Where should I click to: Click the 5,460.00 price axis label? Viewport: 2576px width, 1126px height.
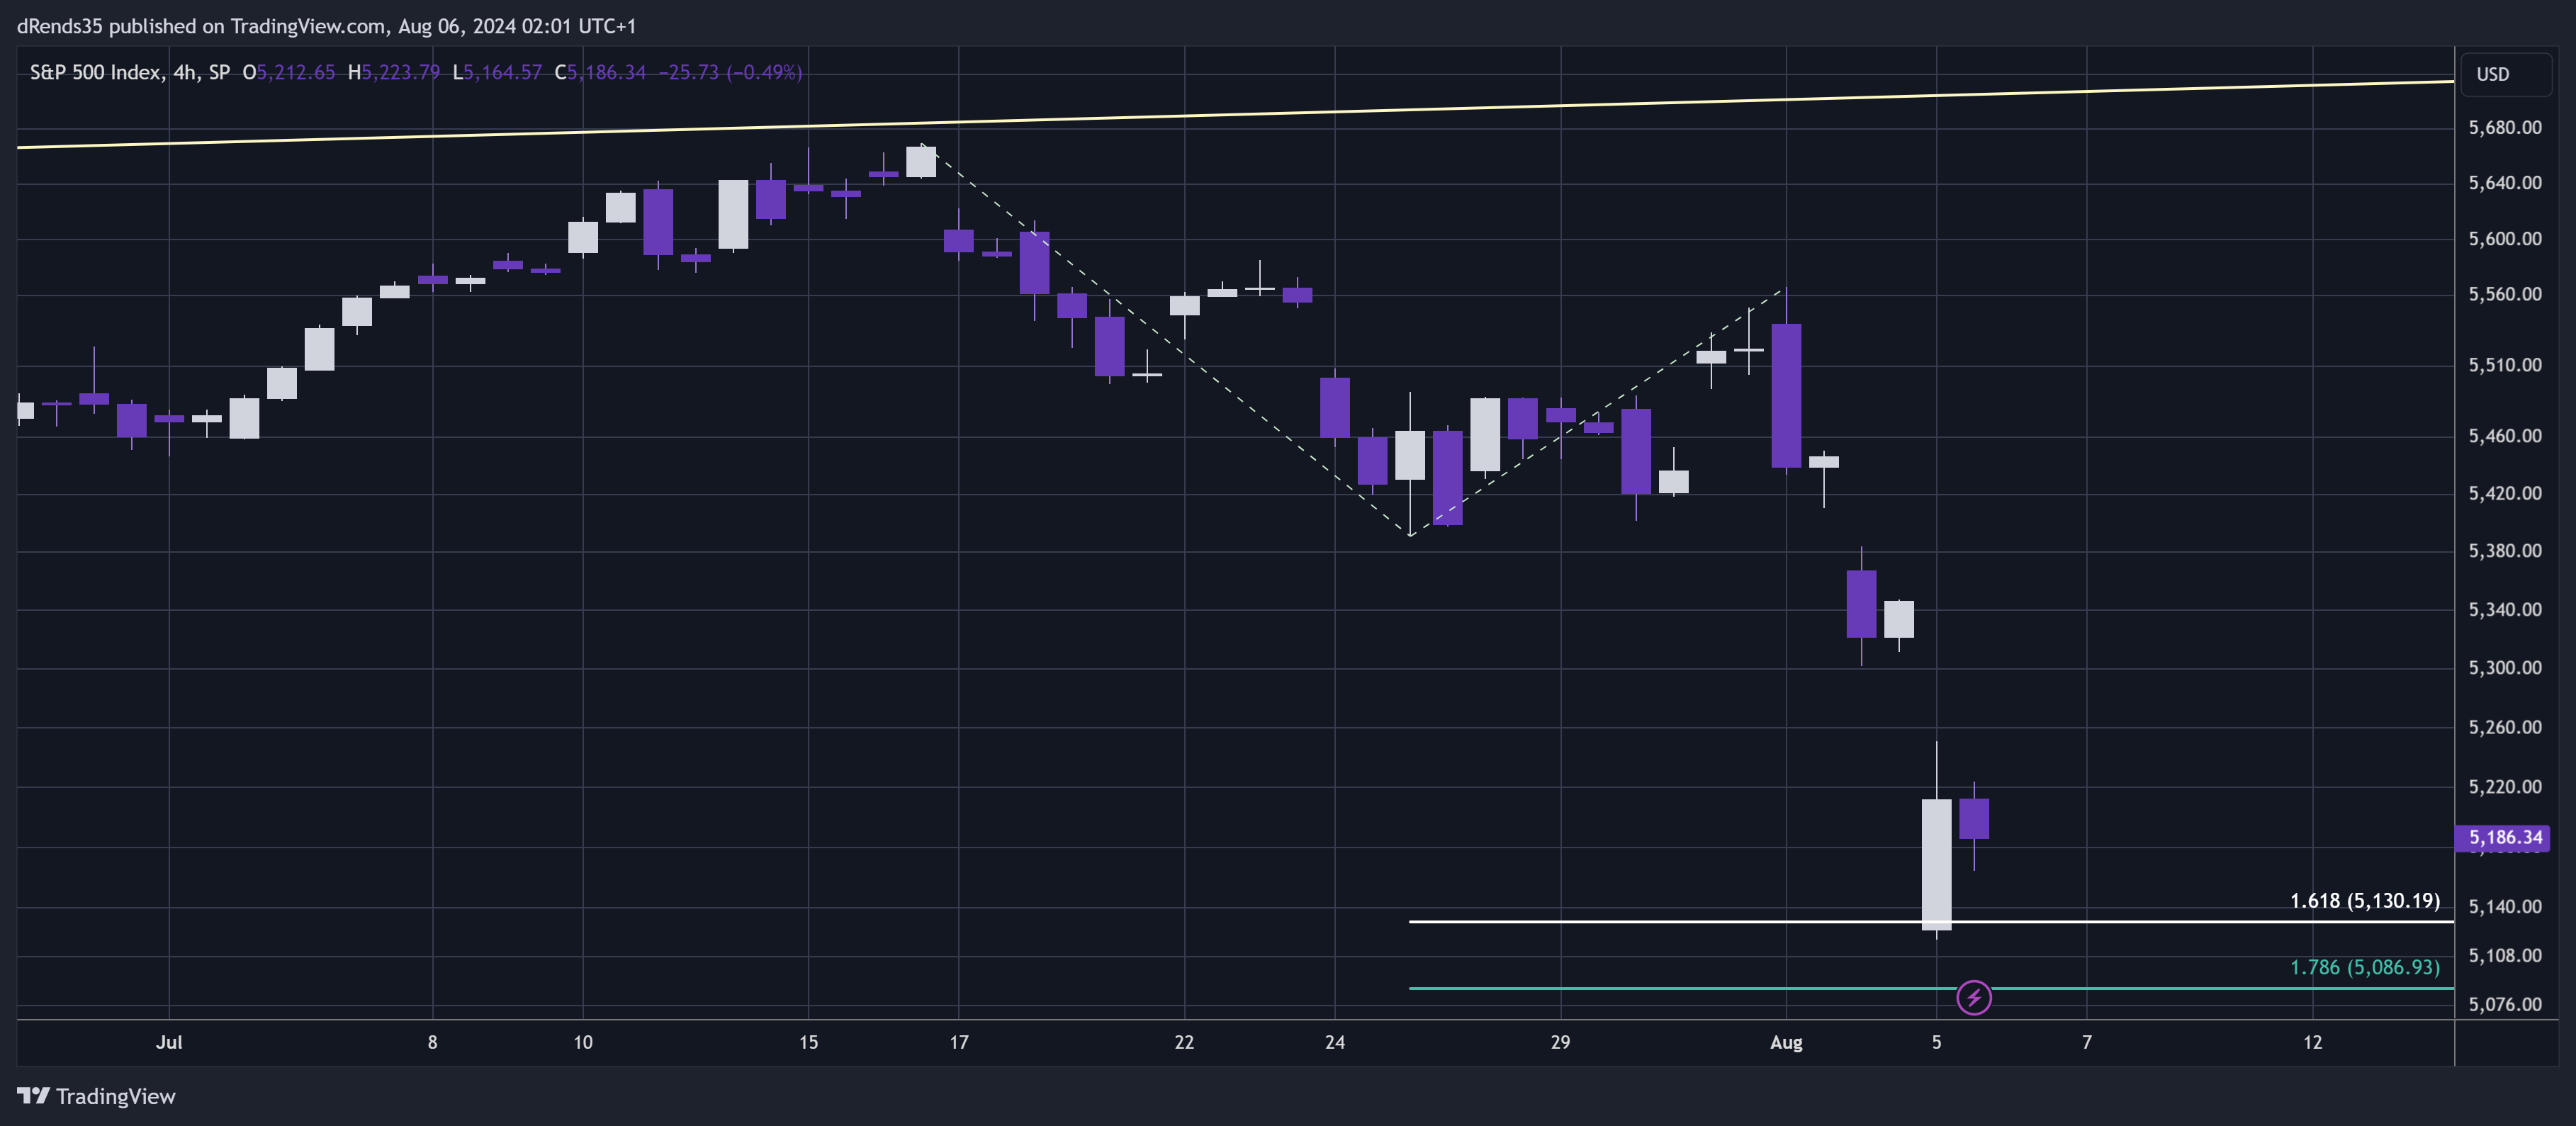click(x=2505, y=435)
